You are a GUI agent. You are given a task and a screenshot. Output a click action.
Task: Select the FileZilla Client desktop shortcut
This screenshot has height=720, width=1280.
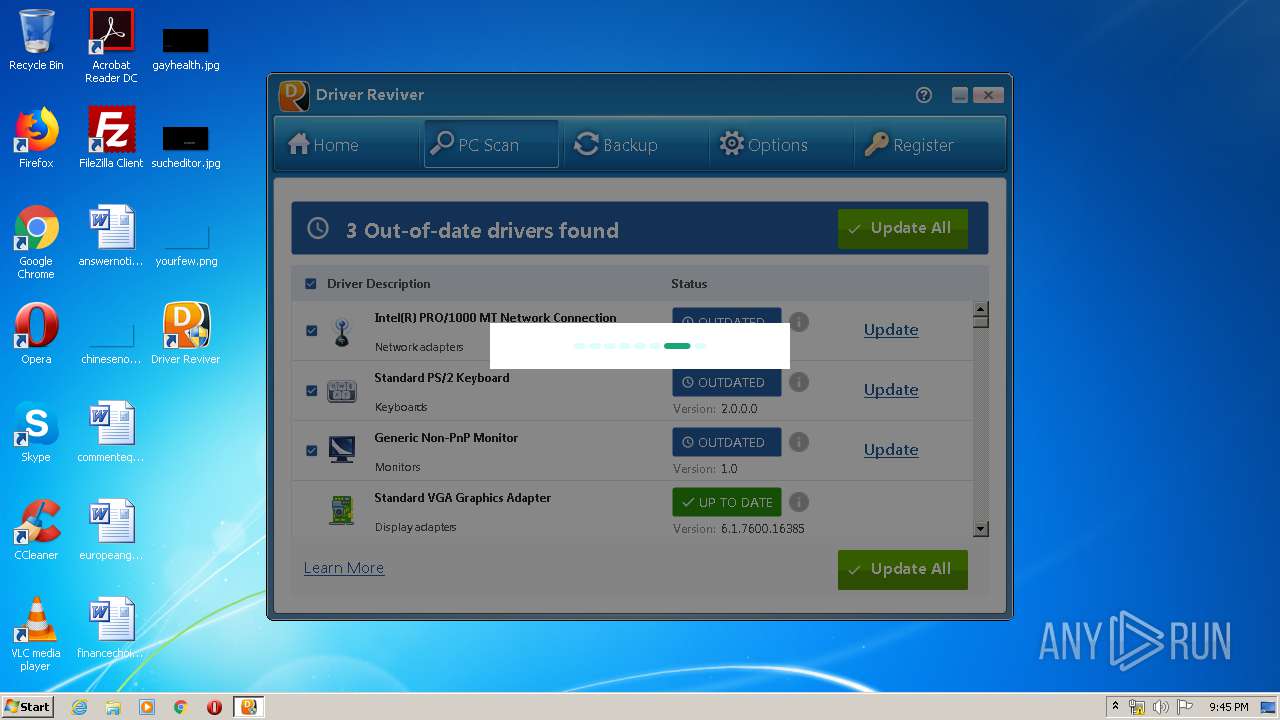tap(111, 138)
